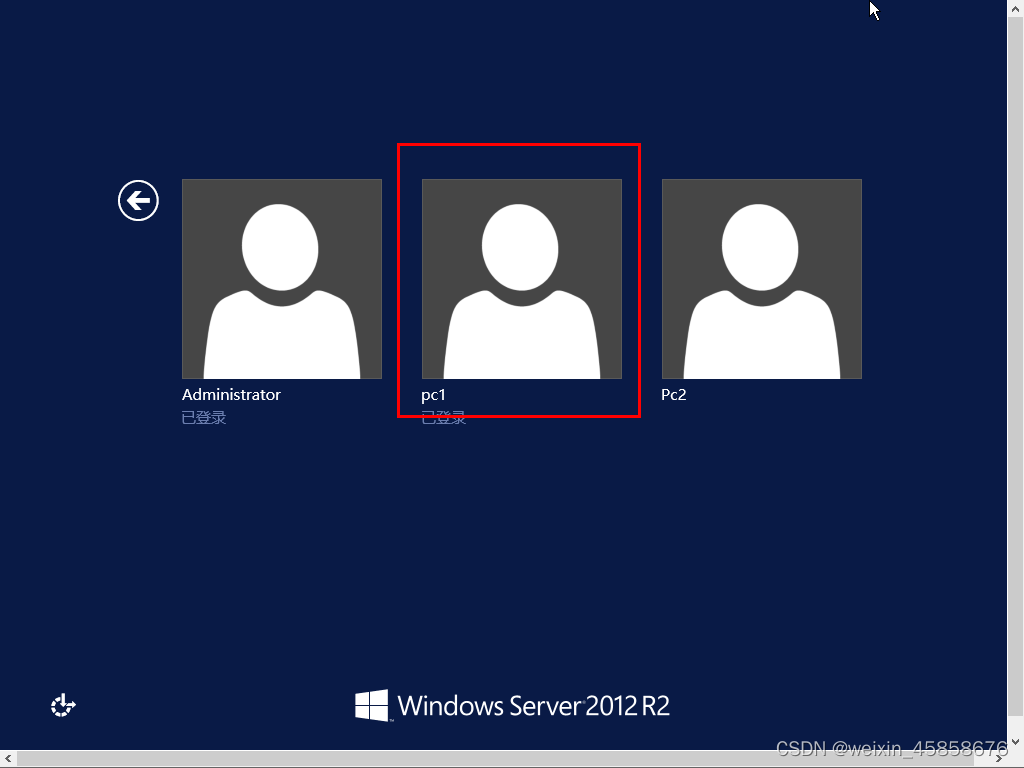Click the scroll left arrow

pos(8,759)
